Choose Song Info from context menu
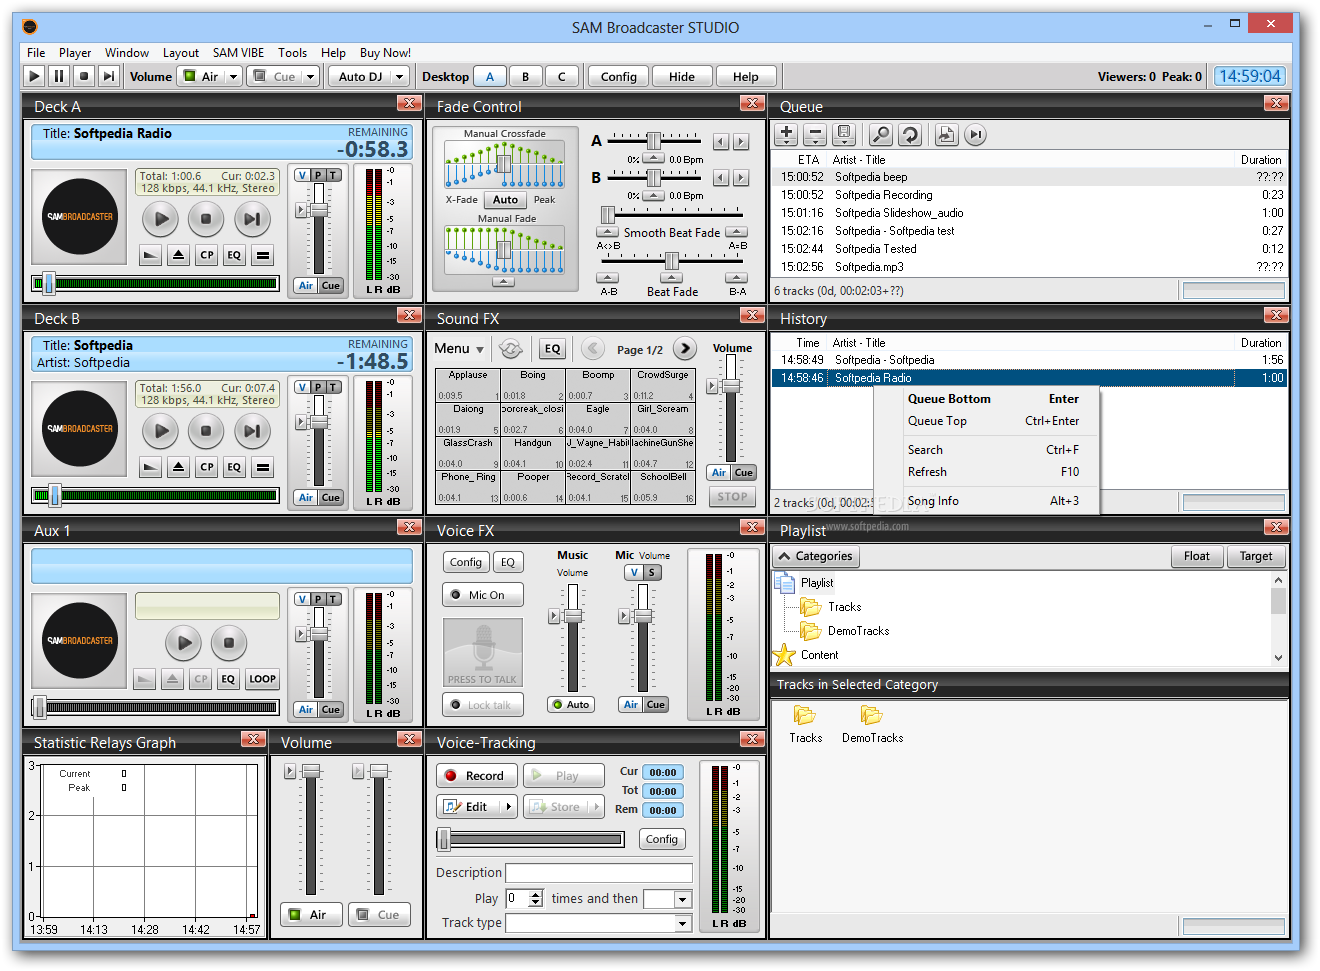 (x=987, y=501)
